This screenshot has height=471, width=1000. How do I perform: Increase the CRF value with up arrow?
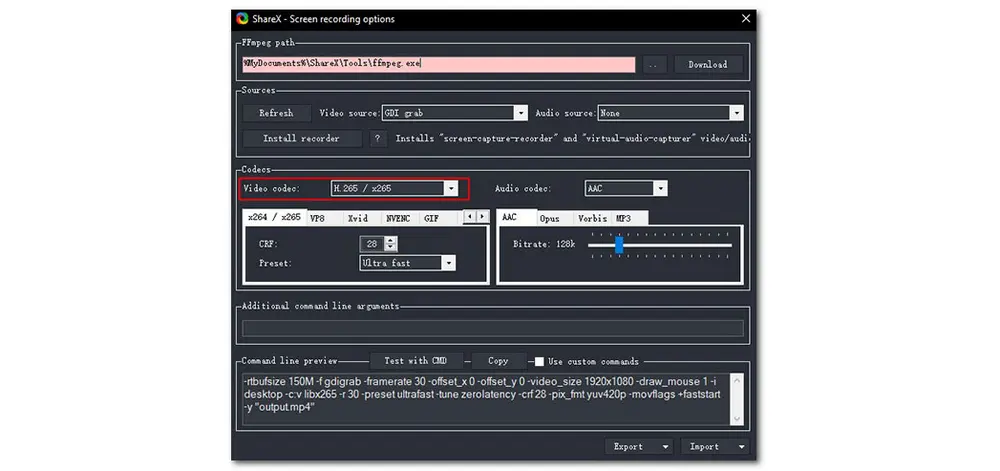coord(391,240)
